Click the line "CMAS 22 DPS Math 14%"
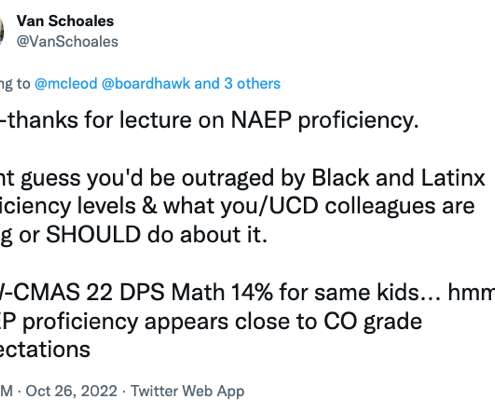 click(x=247, y=293)
